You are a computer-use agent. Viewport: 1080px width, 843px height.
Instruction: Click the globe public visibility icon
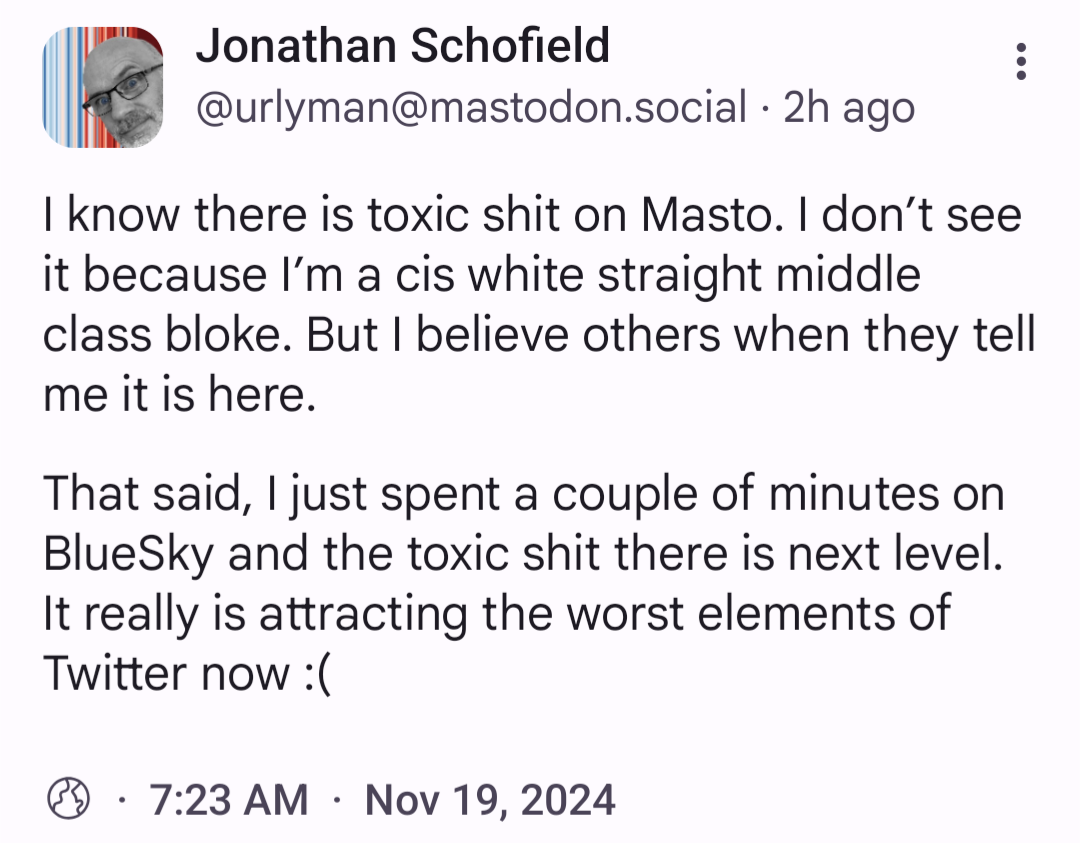(x=69, y=799)
